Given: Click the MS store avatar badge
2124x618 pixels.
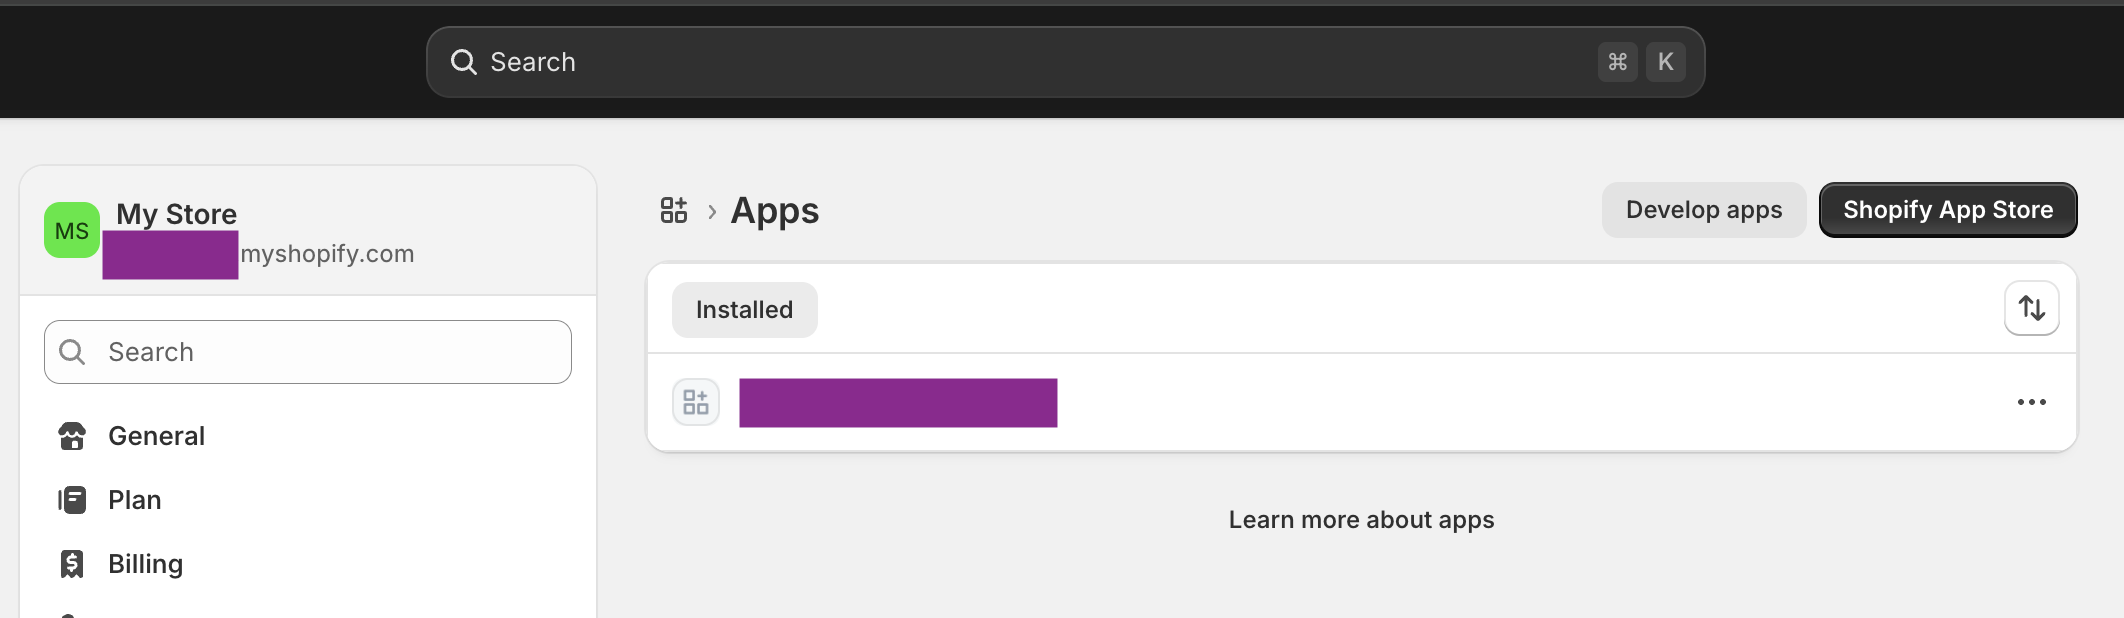Looking at the screenshot, I should point(70,230).
